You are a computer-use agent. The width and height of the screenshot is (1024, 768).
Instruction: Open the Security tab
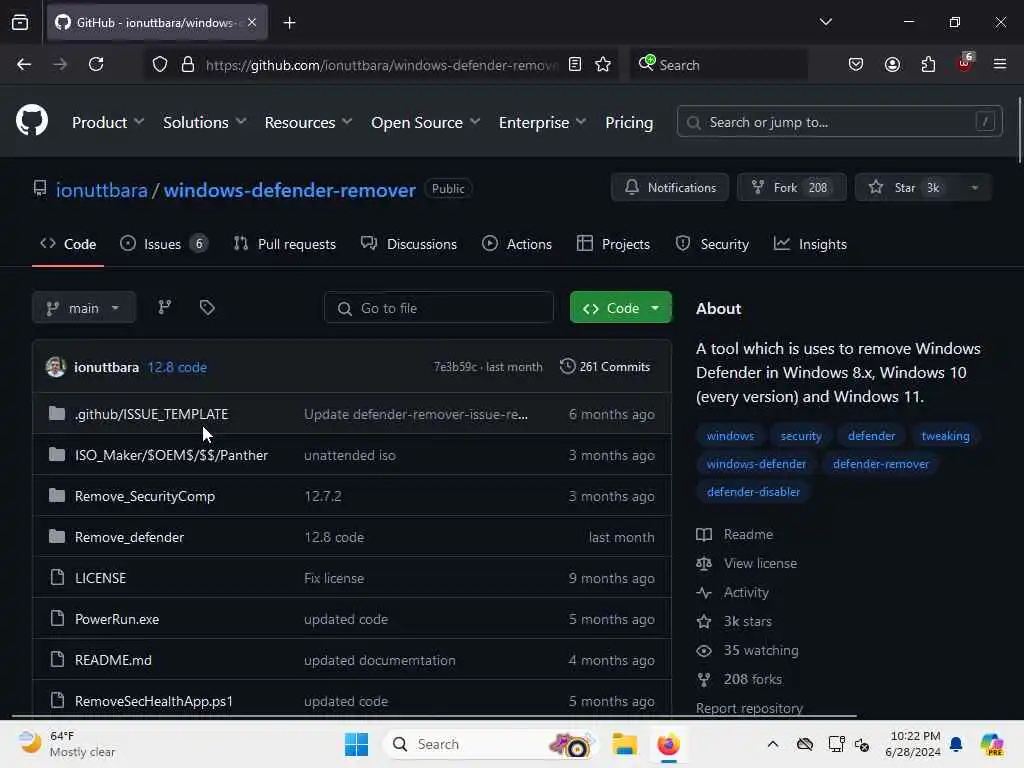(712, 244)
